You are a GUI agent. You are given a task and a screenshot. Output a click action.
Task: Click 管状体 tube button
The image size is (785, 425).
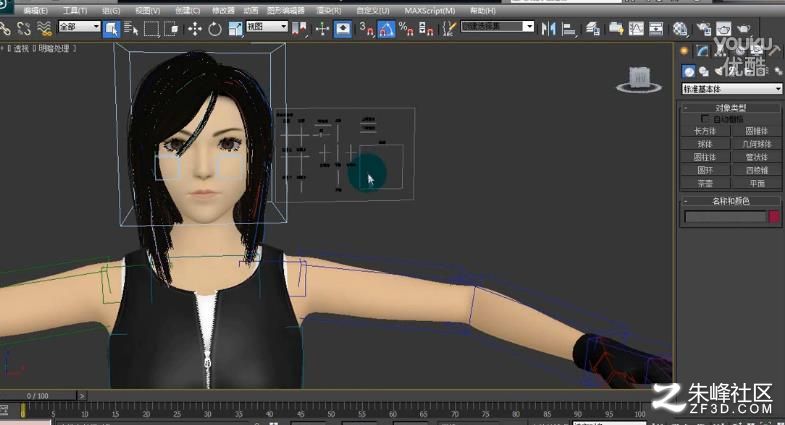pyautogui.click(x=756, y=157)
